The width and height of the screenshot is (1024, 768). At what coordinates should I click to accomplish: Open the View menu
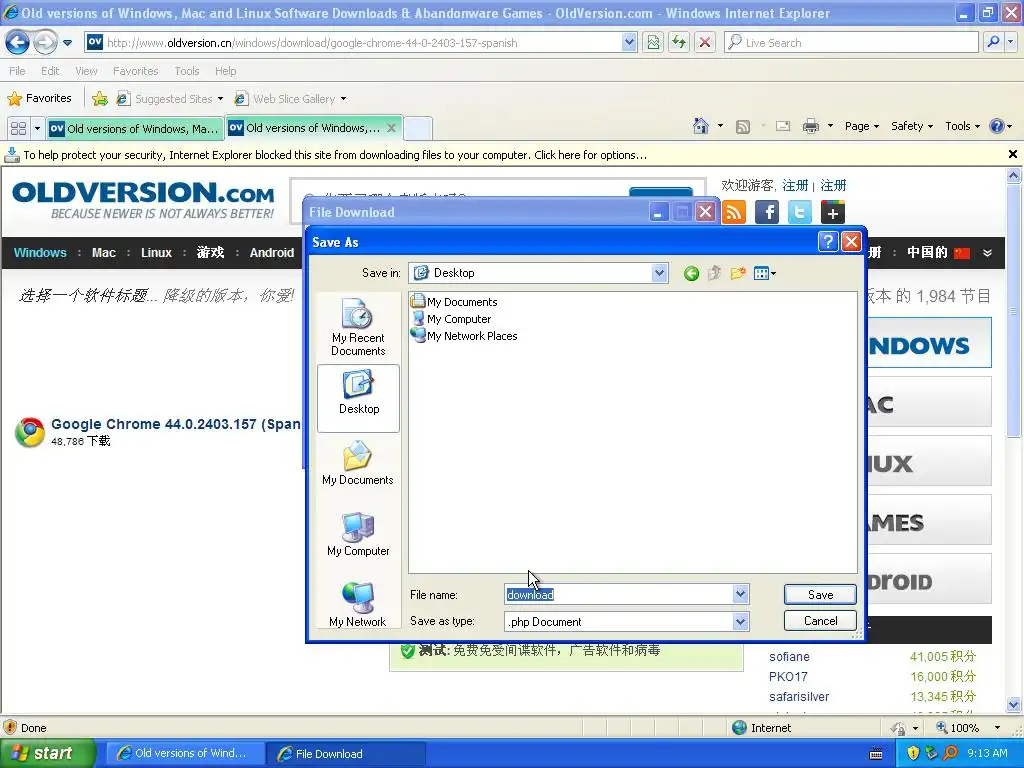[86, 71]
